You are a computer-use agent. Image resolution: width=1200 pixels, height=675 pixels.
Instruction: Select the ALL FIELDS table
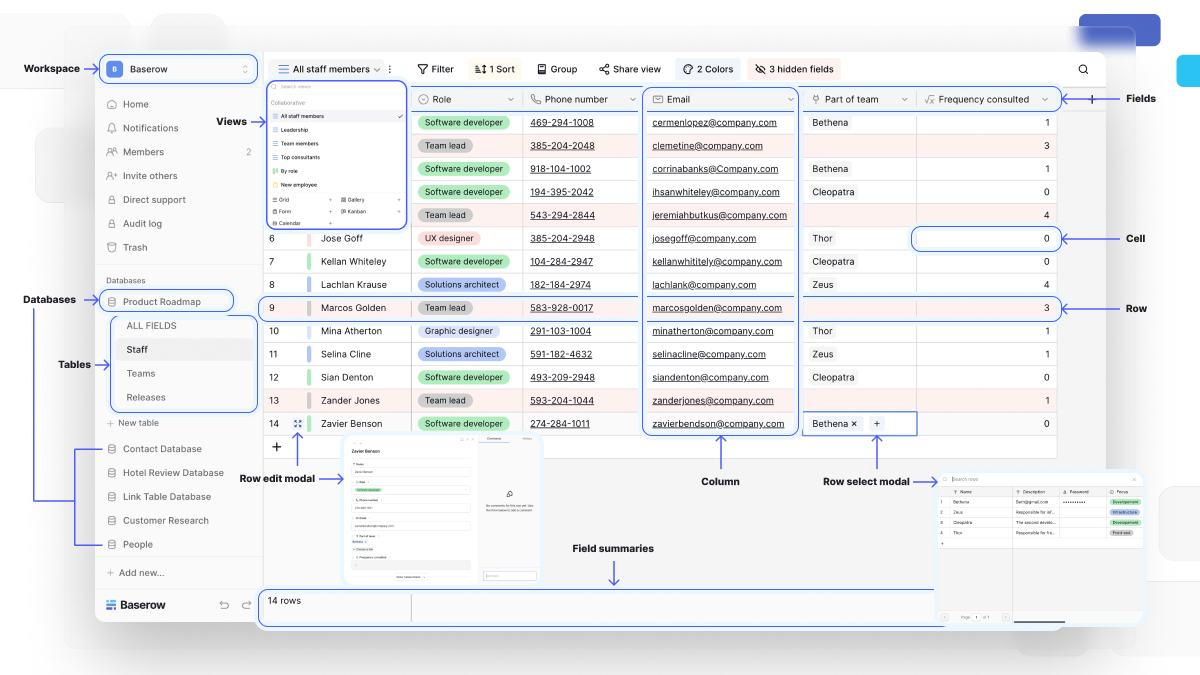point(151,326)
